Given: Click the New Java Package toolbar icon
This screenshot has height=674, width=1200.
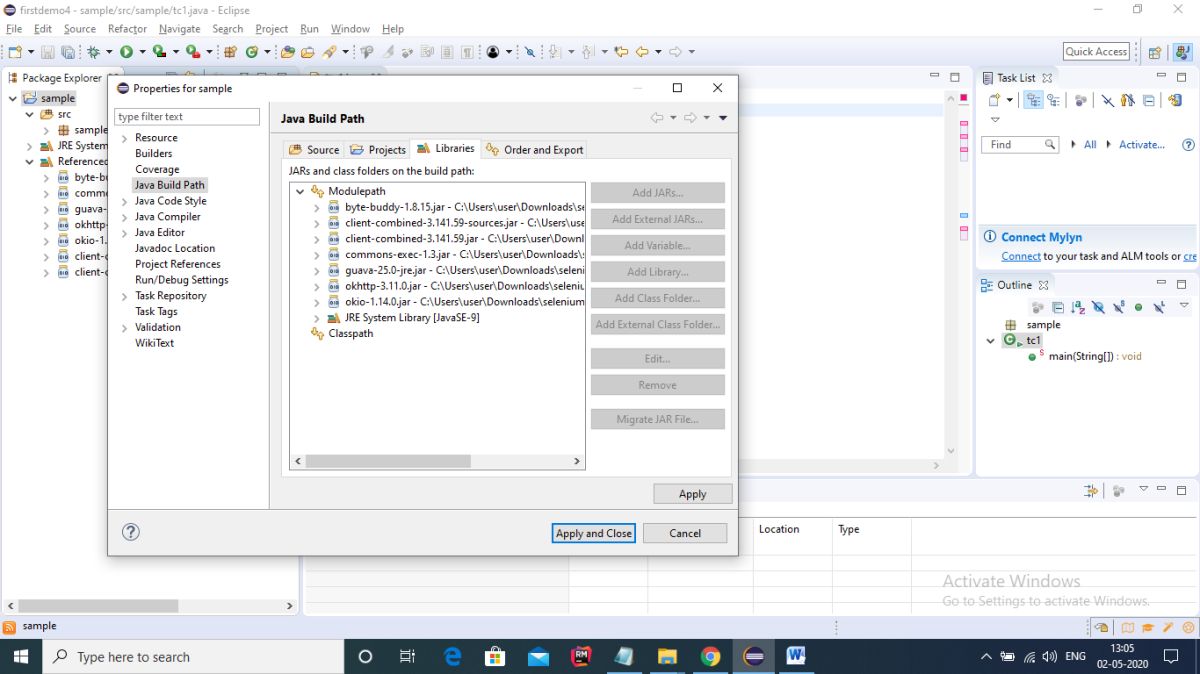Looking at the screenshot, I should click(230, 52).
